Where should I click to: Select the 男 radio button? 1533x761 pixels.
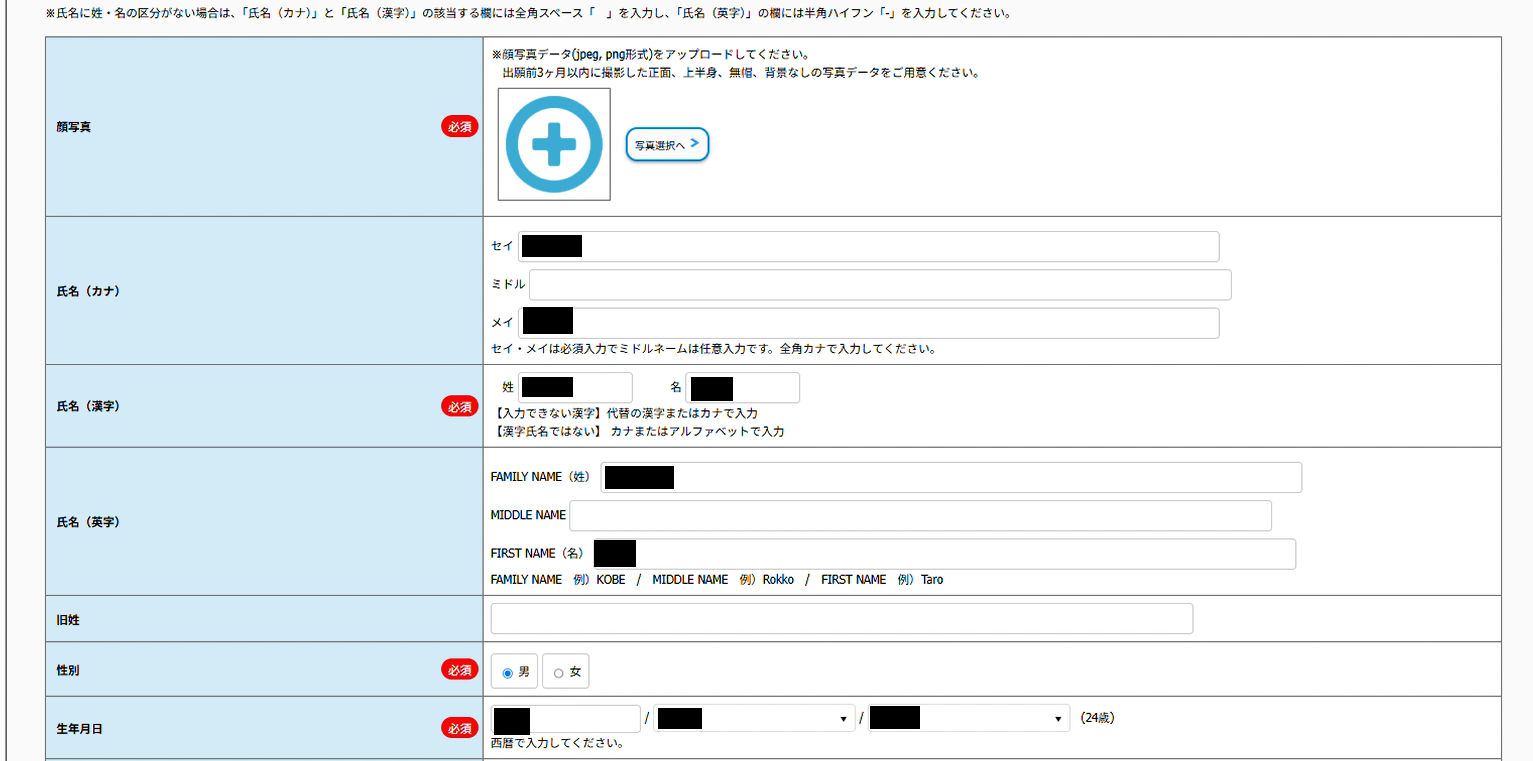coord(508,673)
